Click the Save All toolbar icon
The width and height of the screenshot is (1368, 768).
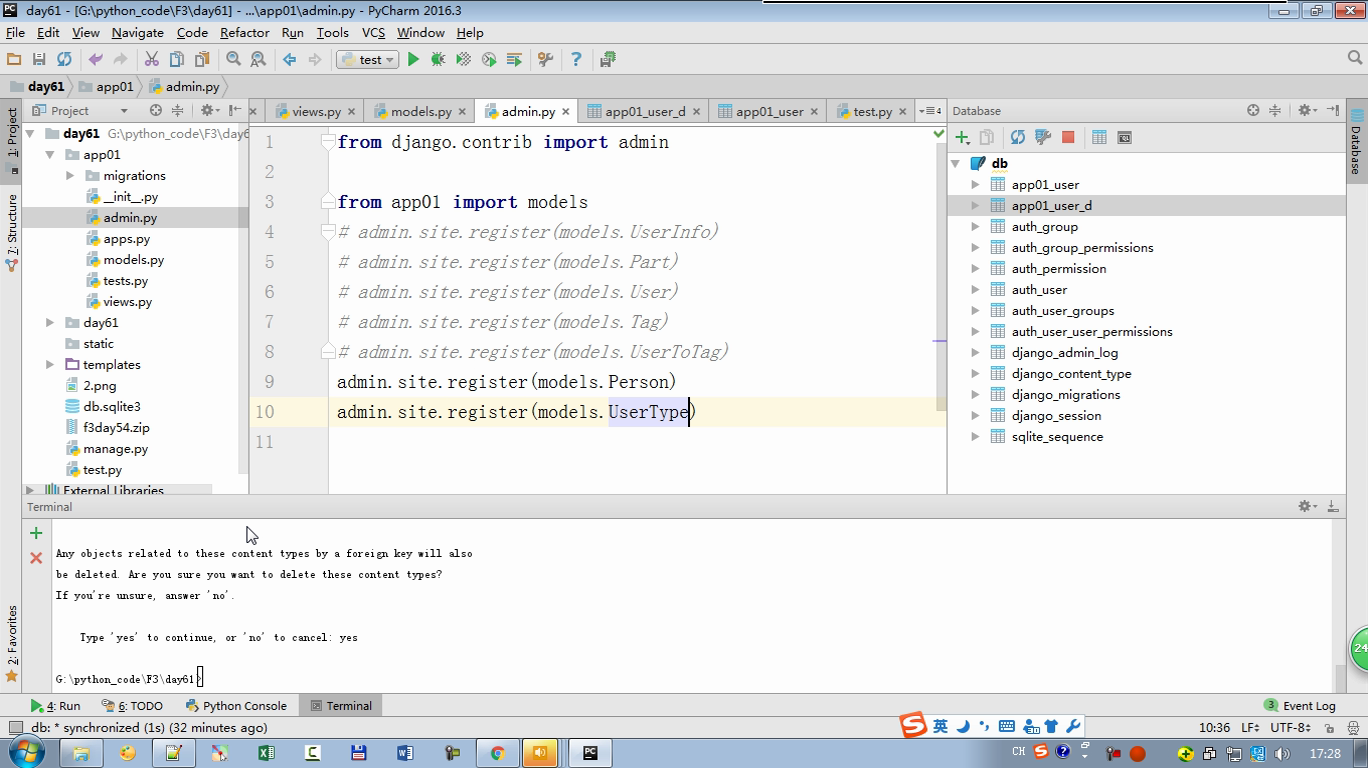click(39, 60)
